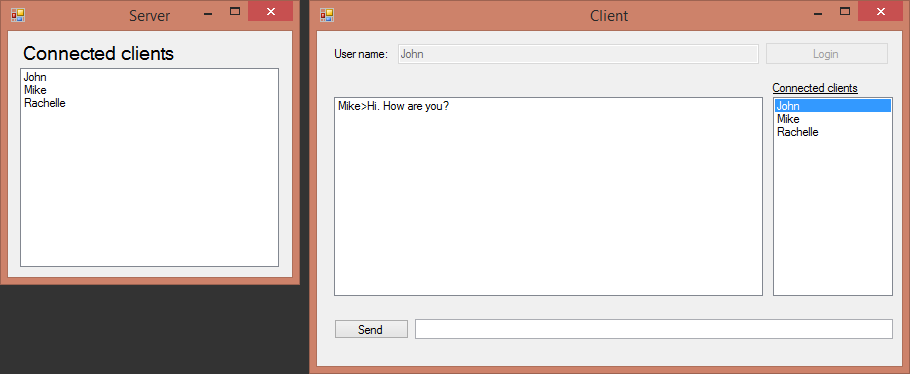The width and height of the screenshot is (910, 374).
Task: Select Rachelle in the Server window list
Action: pyautogui.click(x=149, y=103)
